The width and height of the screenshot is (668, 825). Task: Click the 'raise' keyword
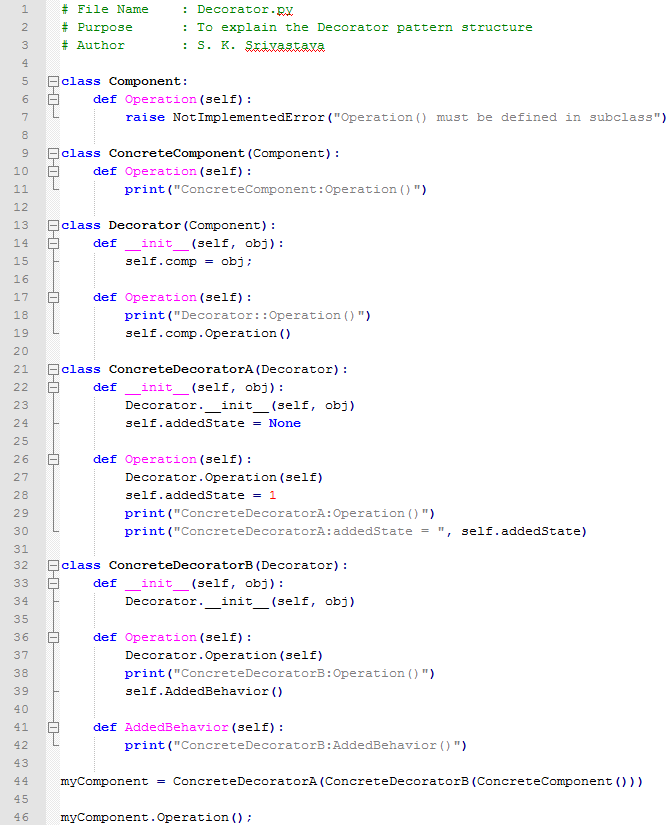tap(145, 117)
